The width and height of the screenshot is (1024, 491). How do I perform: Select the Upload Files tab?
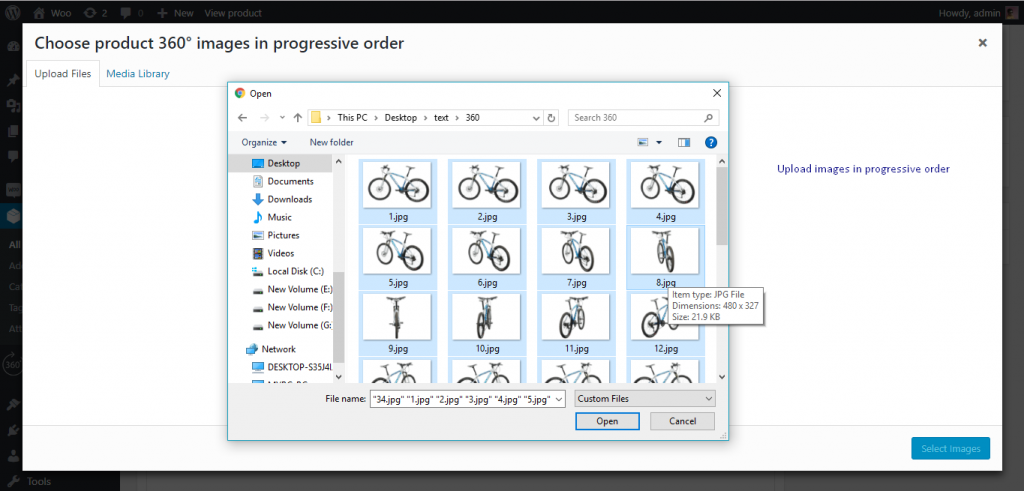[x=63, y=74]
